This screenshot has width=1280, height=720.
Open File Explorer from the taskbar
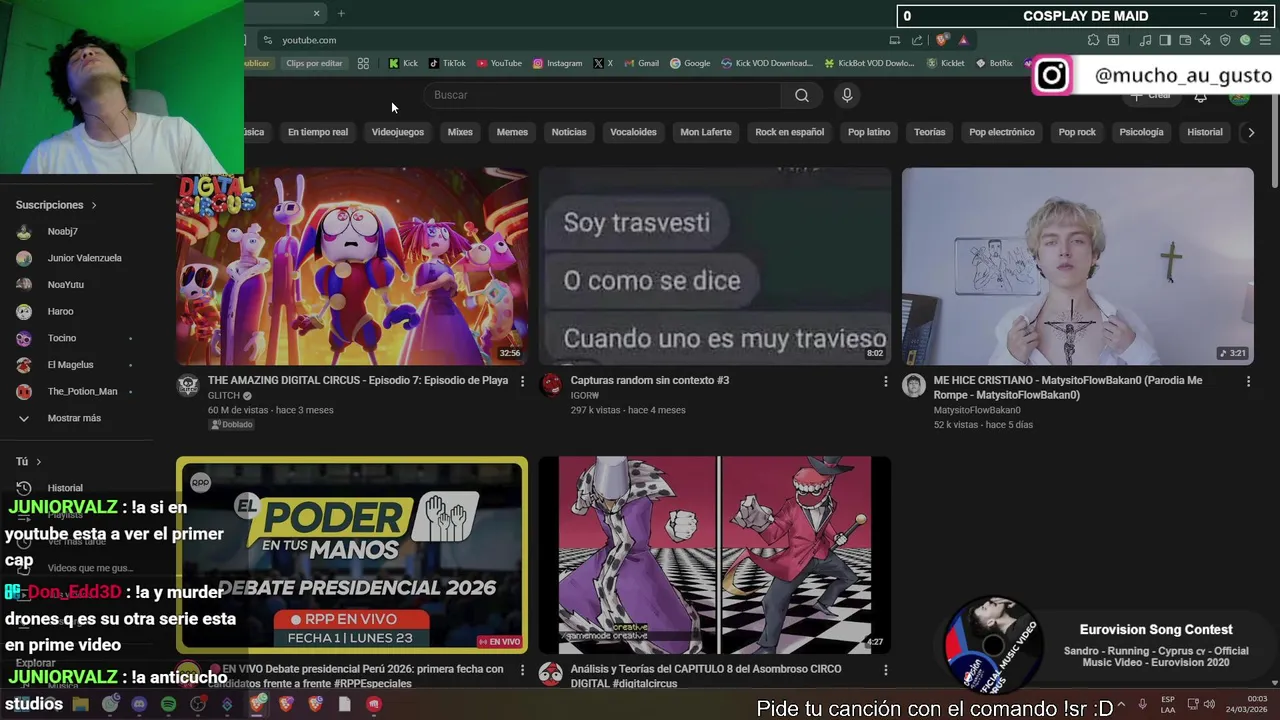[x=81, y=704]
